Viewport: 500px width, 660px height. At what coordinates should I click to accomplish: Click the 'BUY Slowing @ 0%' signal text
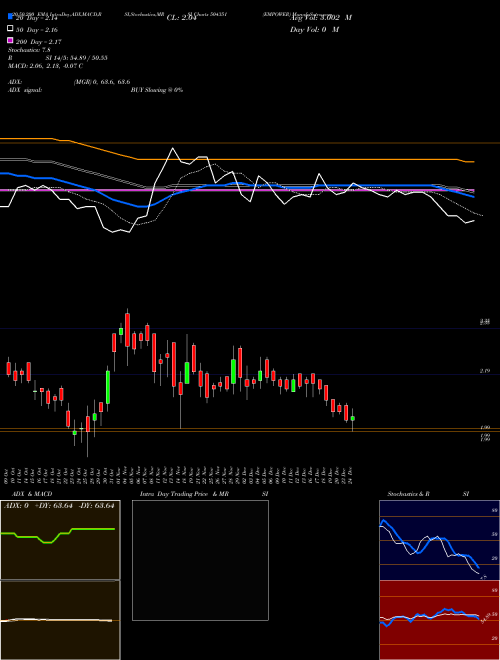[x=157, y=90]
